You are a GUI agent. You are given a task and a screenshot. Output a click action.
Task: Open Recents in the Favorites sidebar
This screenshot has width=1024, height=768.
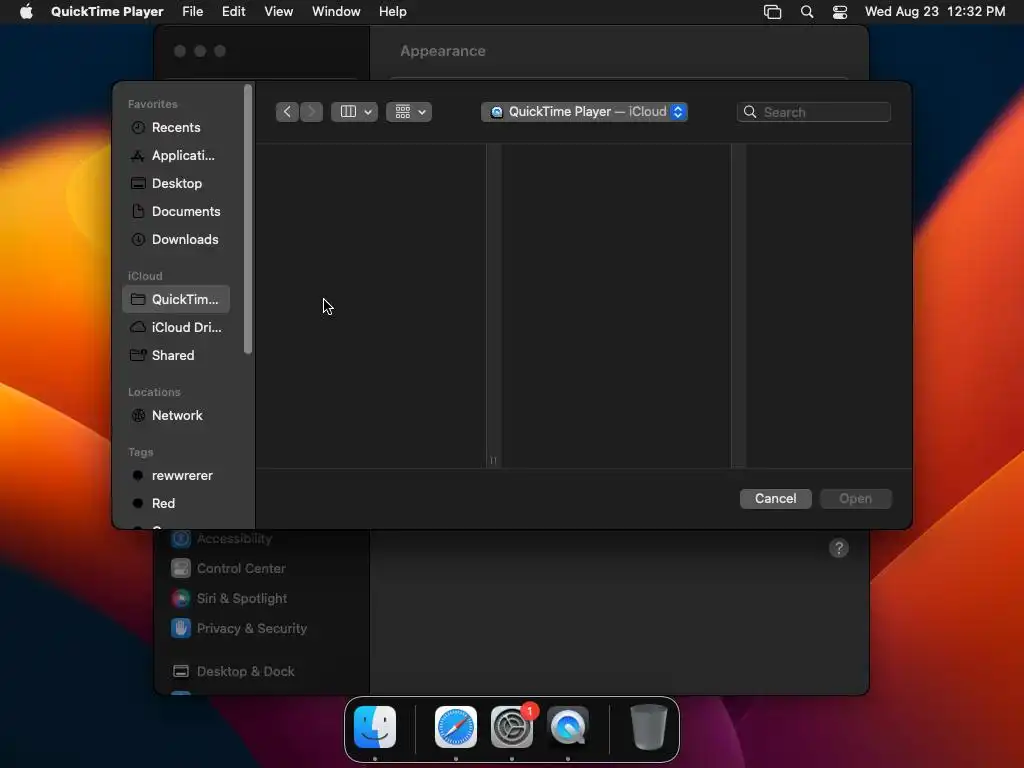(176, 127)
